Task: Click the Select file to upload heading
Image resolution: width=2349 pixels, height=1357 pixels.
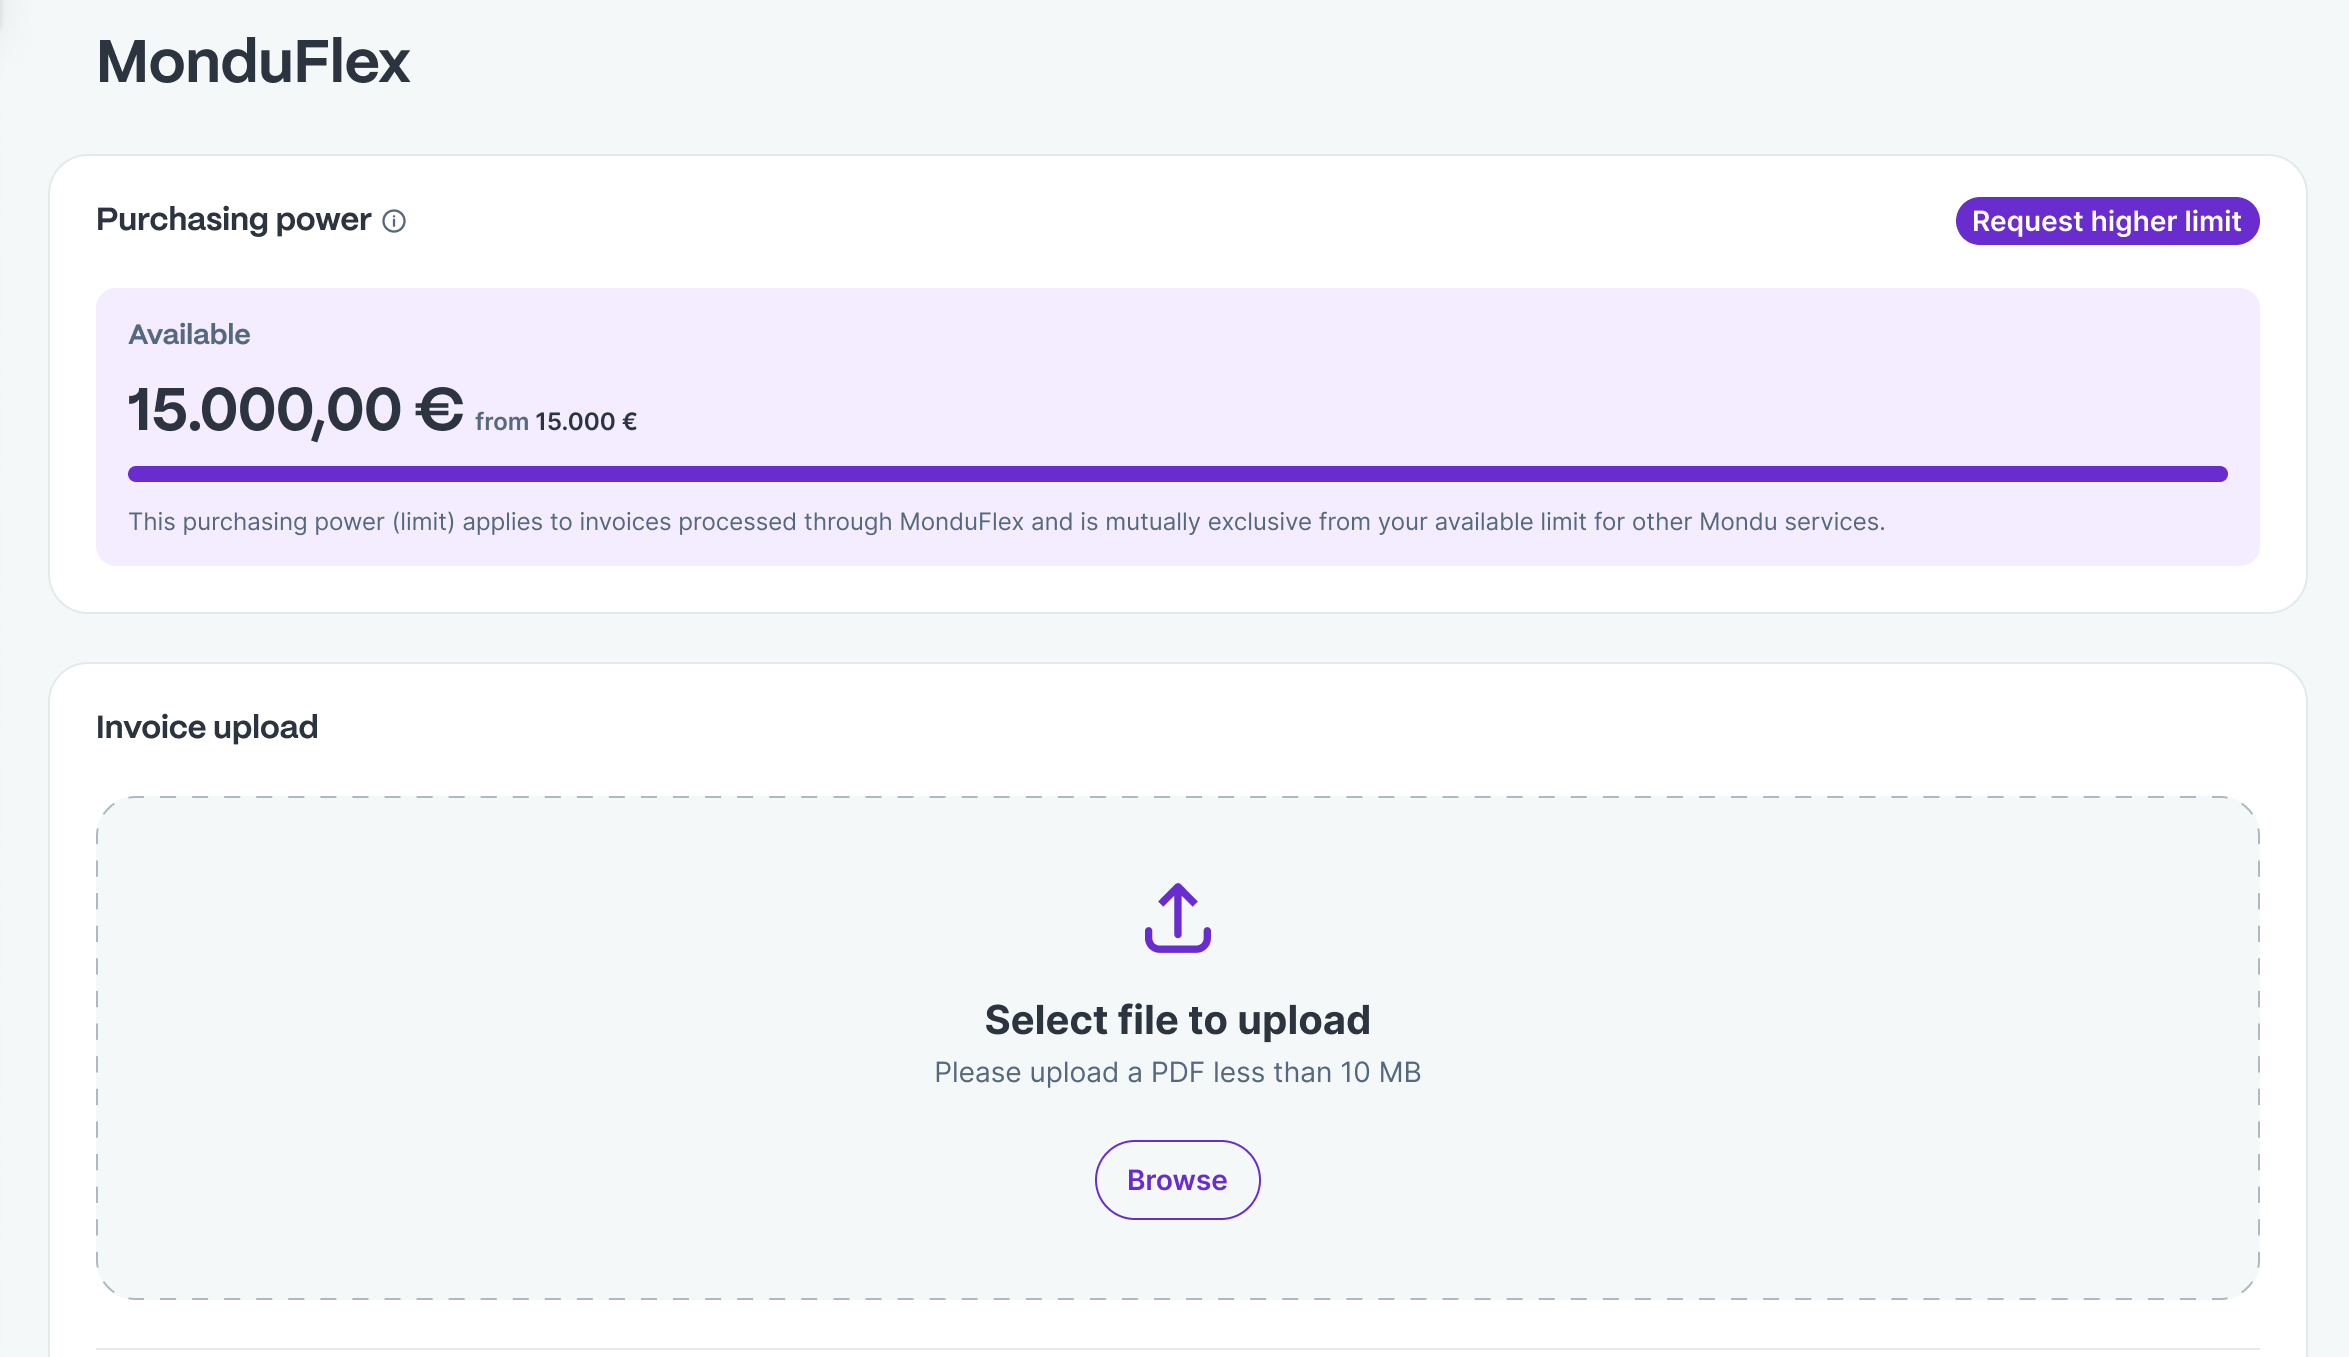Action: [1177, 1020]
